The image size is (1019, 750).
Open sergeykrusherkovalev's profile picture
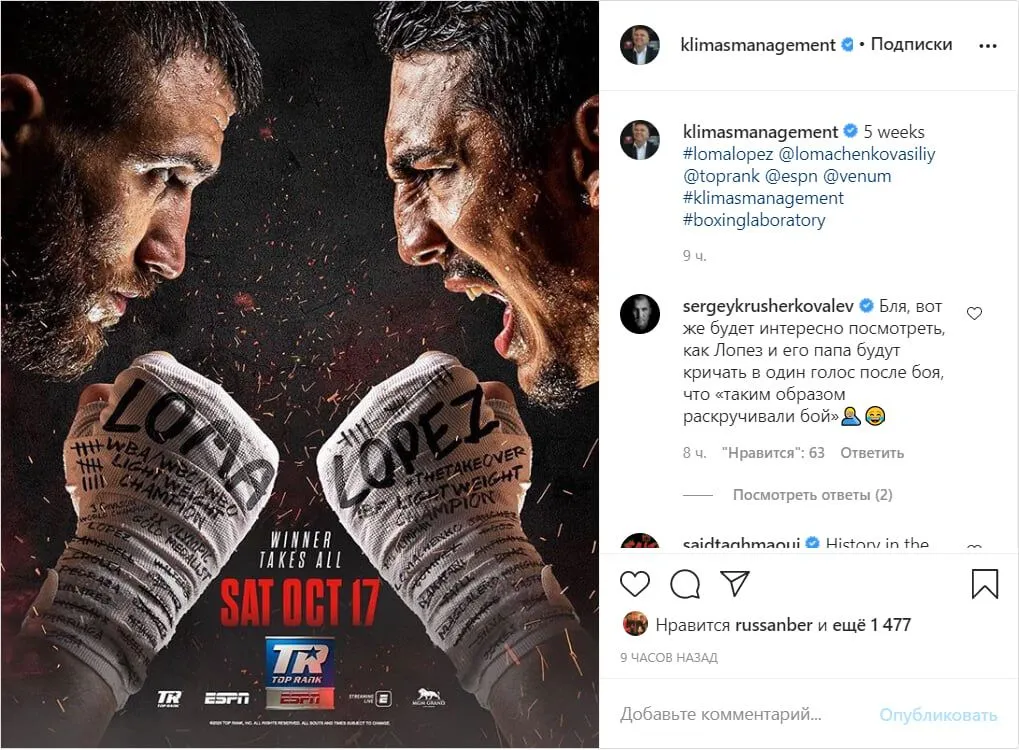coord(640,314)
